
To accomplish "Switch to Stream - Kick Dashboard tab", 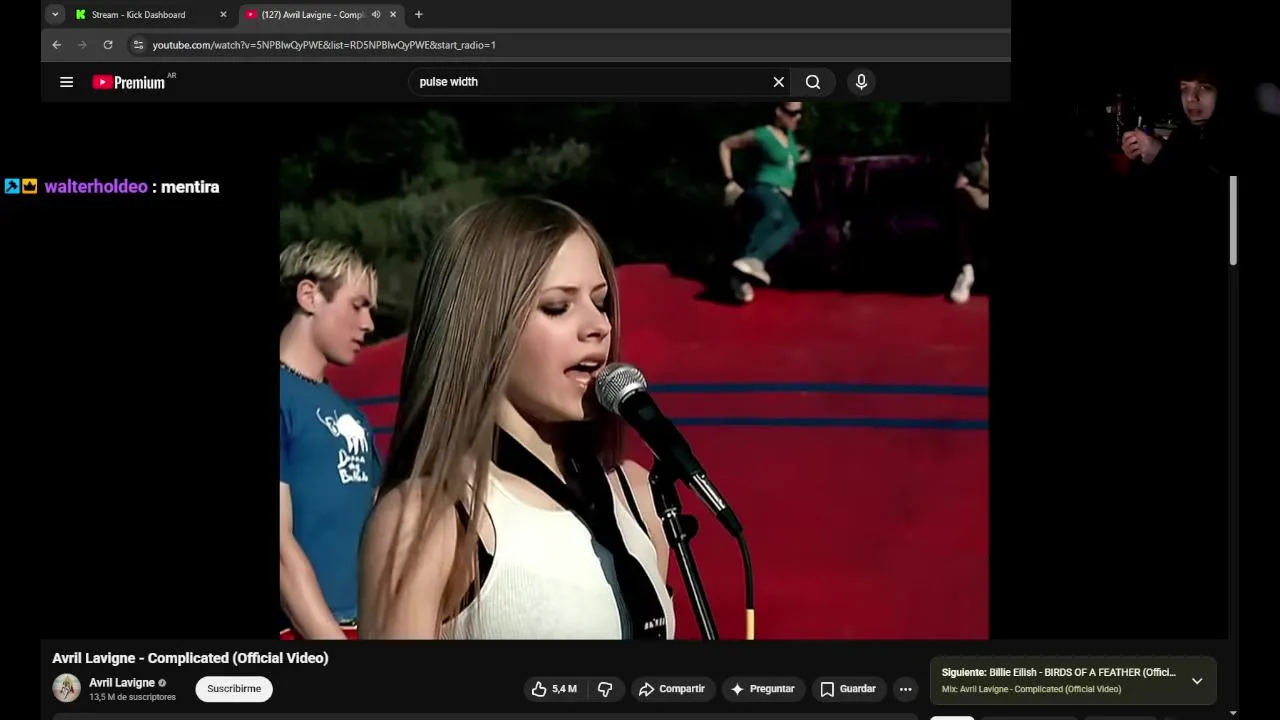I will 138,15.
